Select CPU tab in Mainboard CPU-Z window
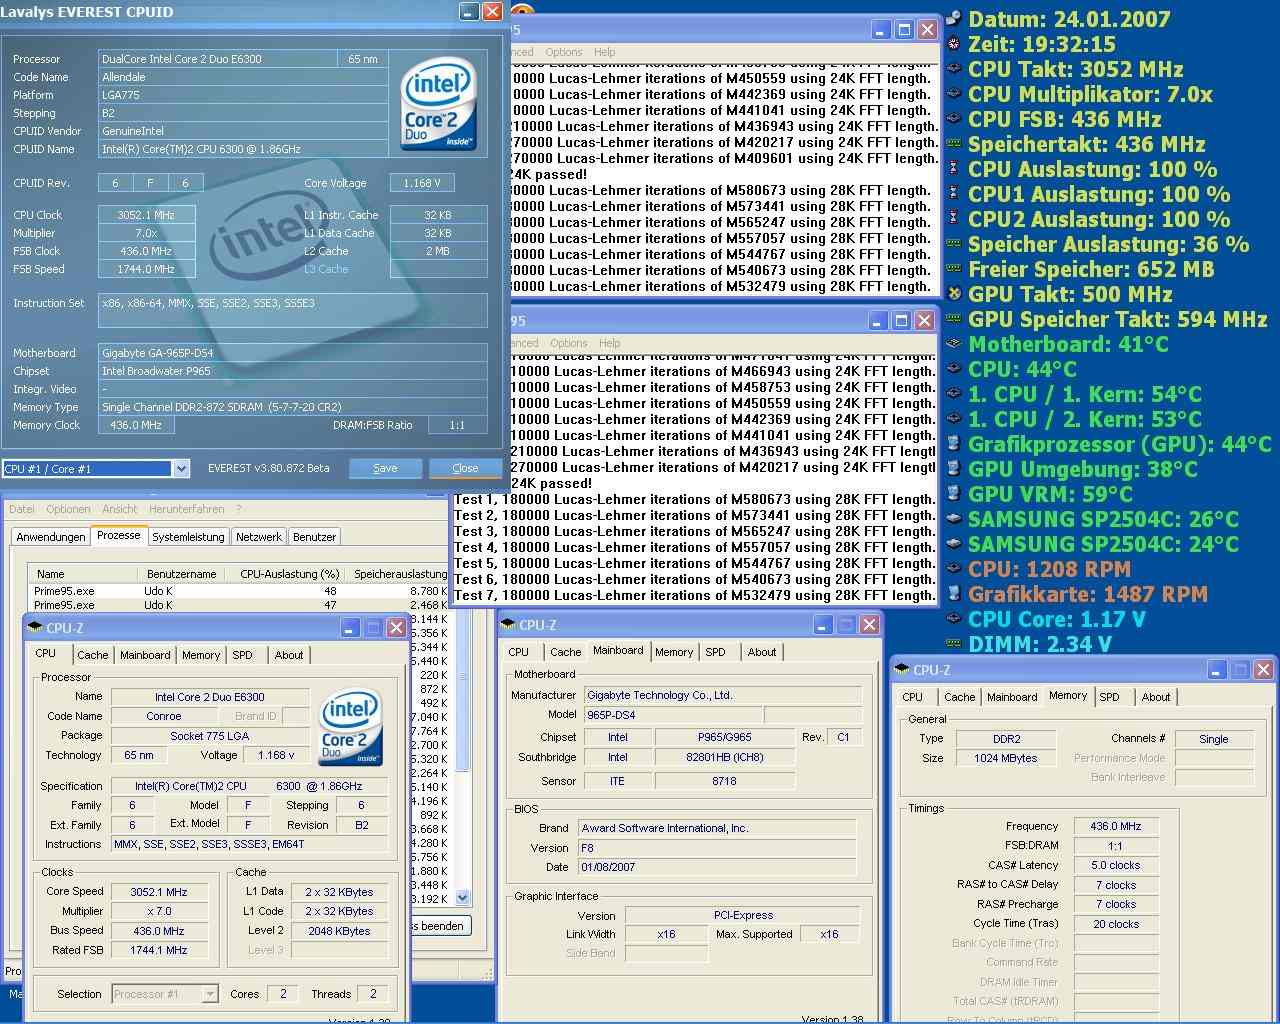The height and width of the screenshot is (1024, 1280). tap(518, 652)
